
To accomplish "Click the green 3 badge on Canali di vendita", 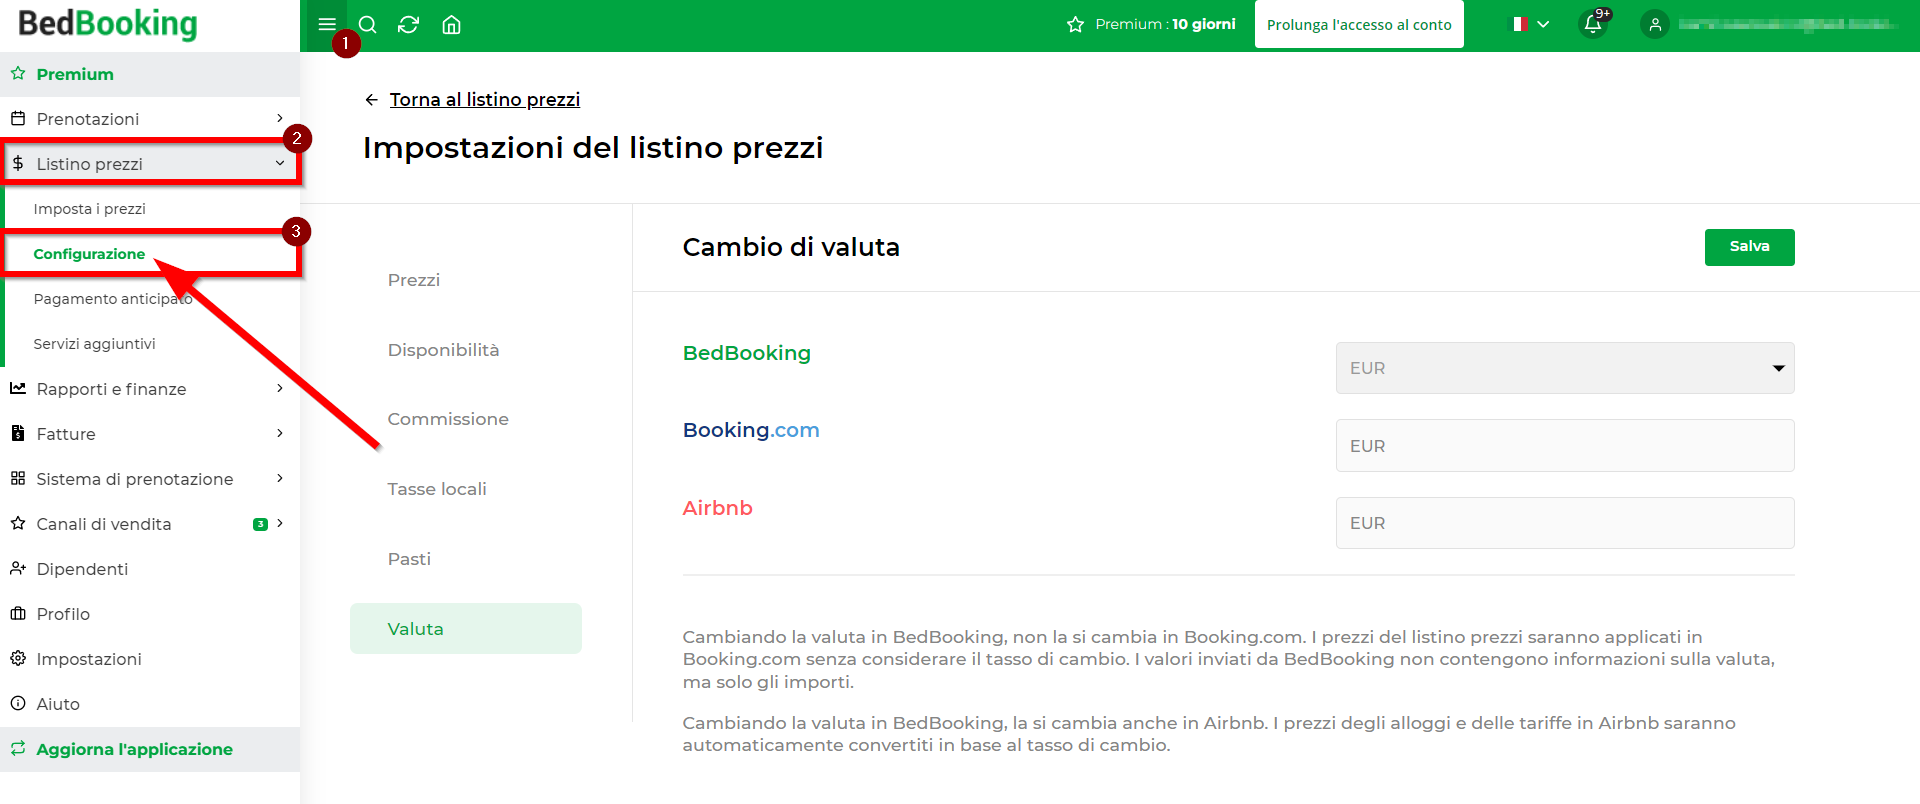I will tap(260, 524).
